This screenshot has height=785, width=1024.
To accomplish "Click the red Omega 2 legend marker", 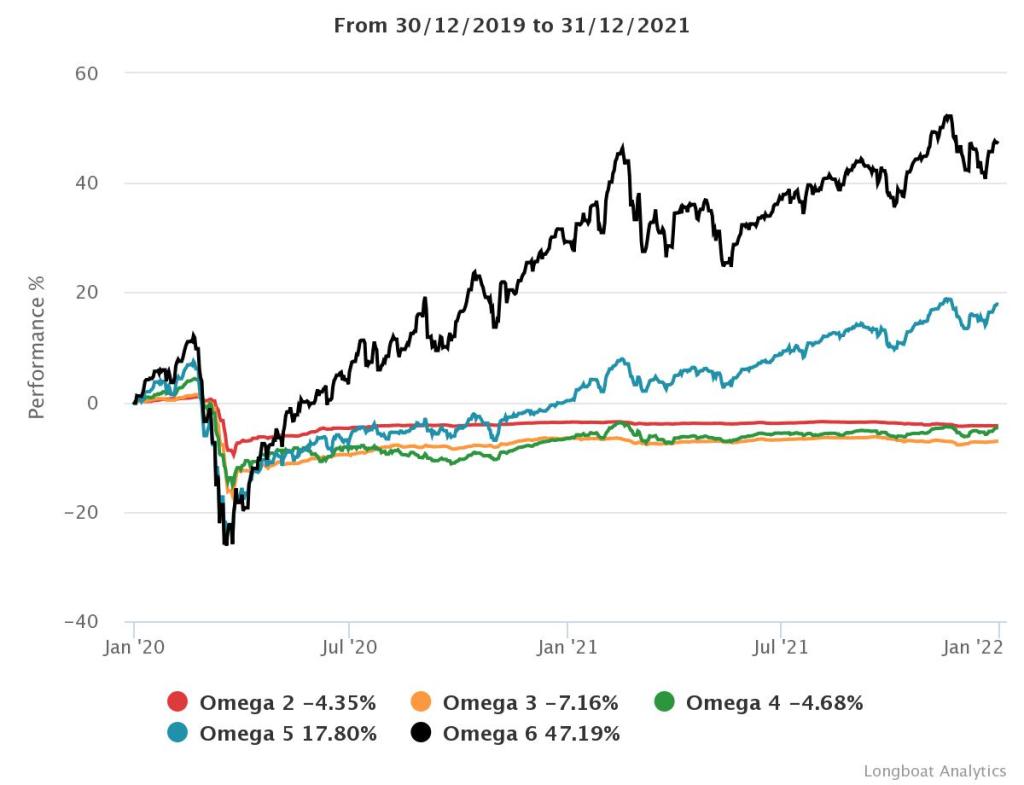I will [x=178, y=703].
